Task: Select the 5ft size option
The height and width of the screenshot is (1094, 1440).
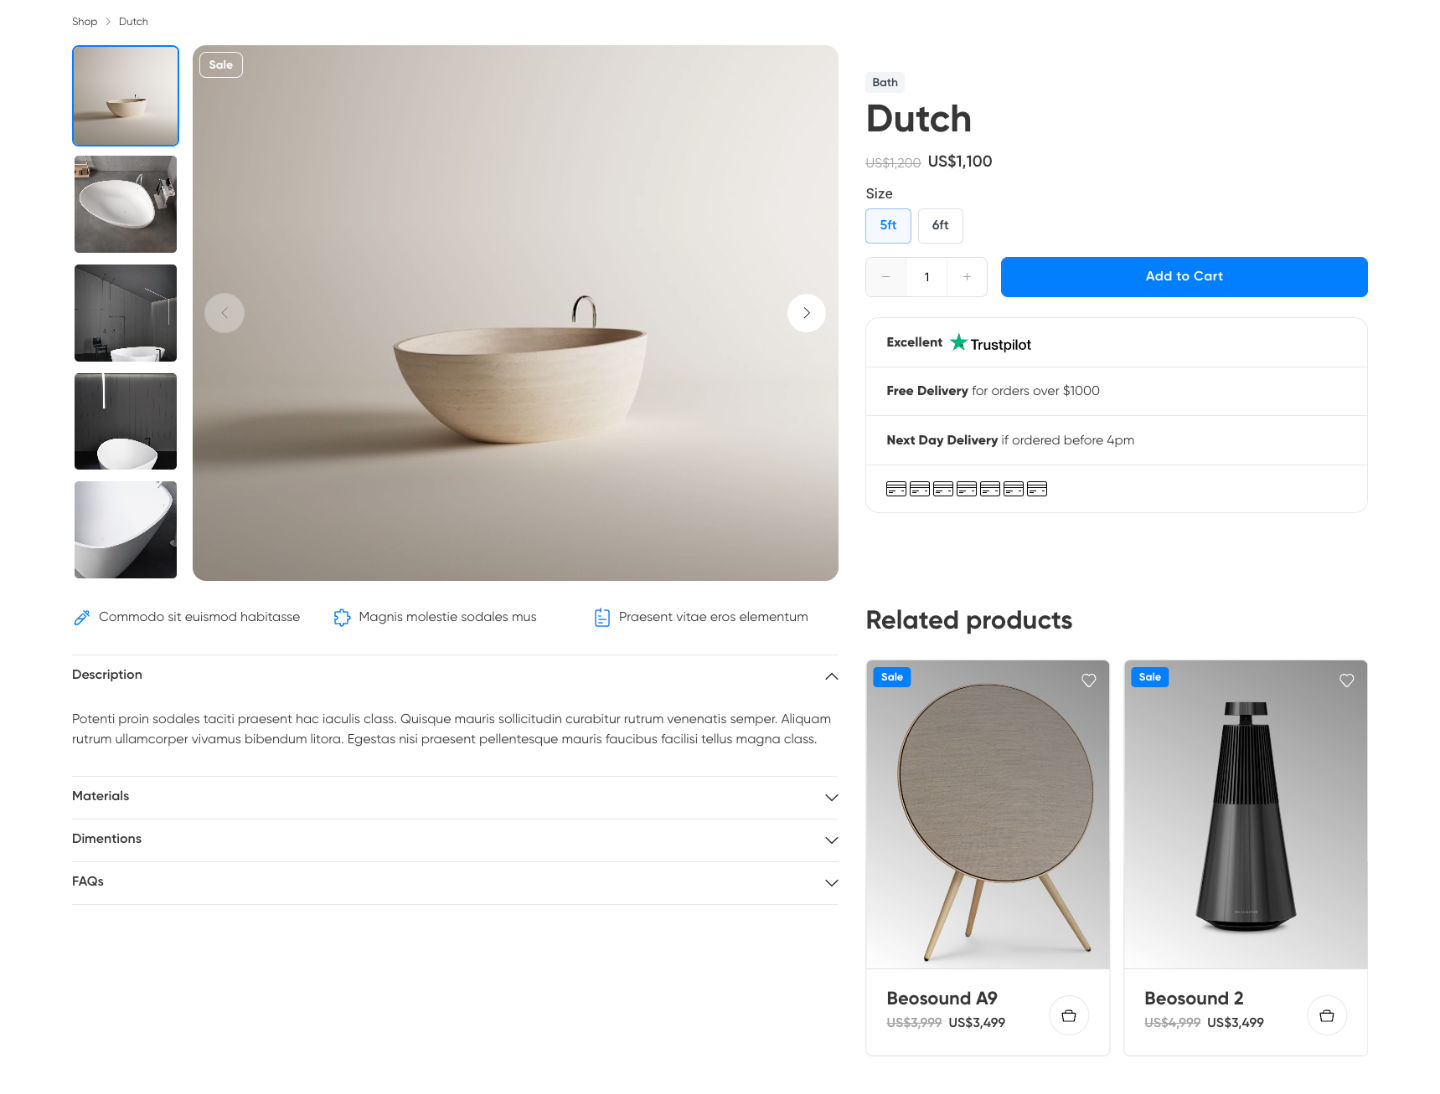Action: pyautogui.click(x=888, y=226)
